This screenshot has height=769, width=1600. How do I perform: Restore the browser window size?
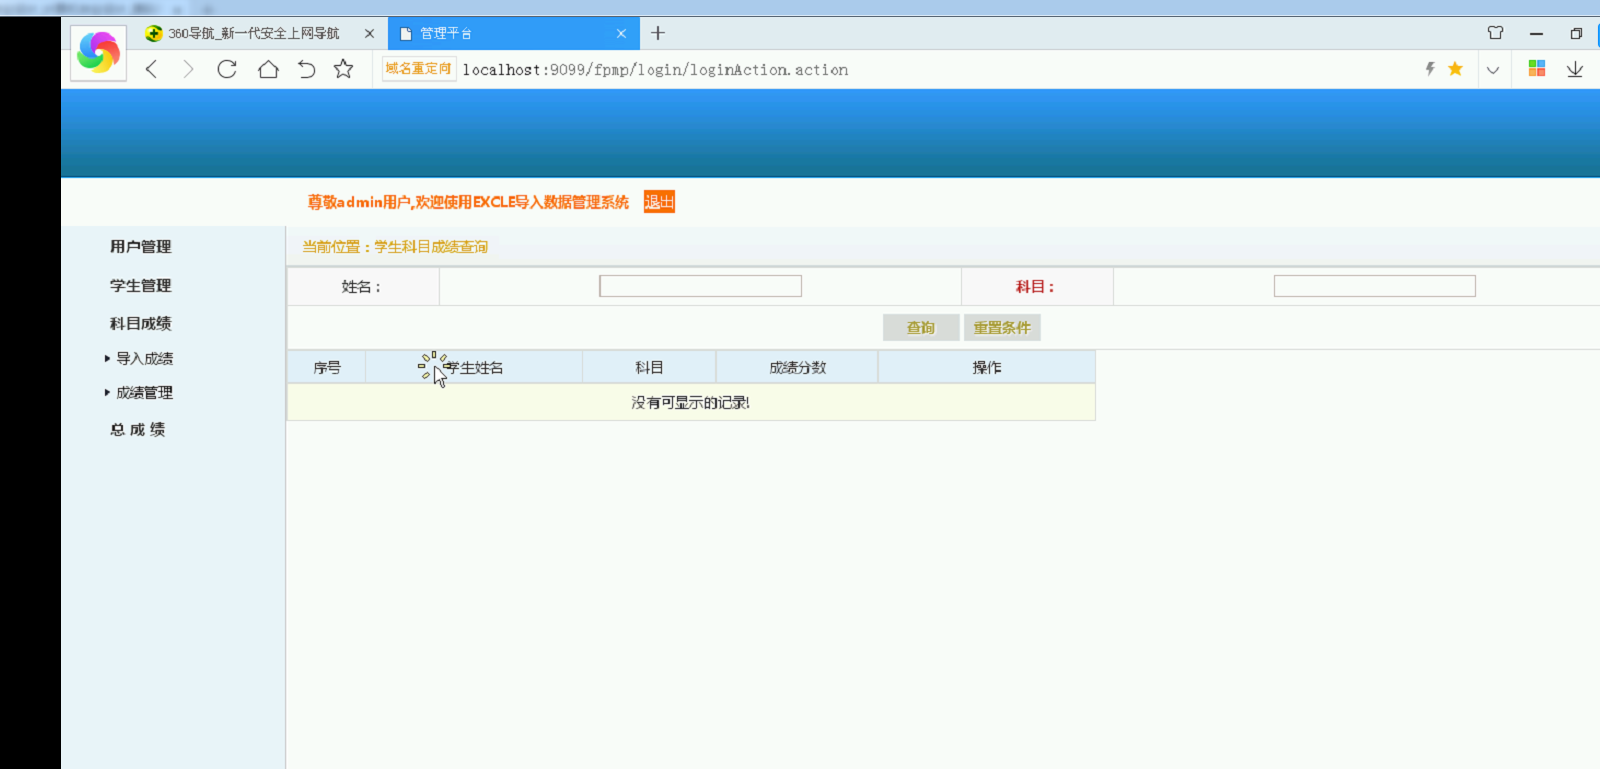1576,33
